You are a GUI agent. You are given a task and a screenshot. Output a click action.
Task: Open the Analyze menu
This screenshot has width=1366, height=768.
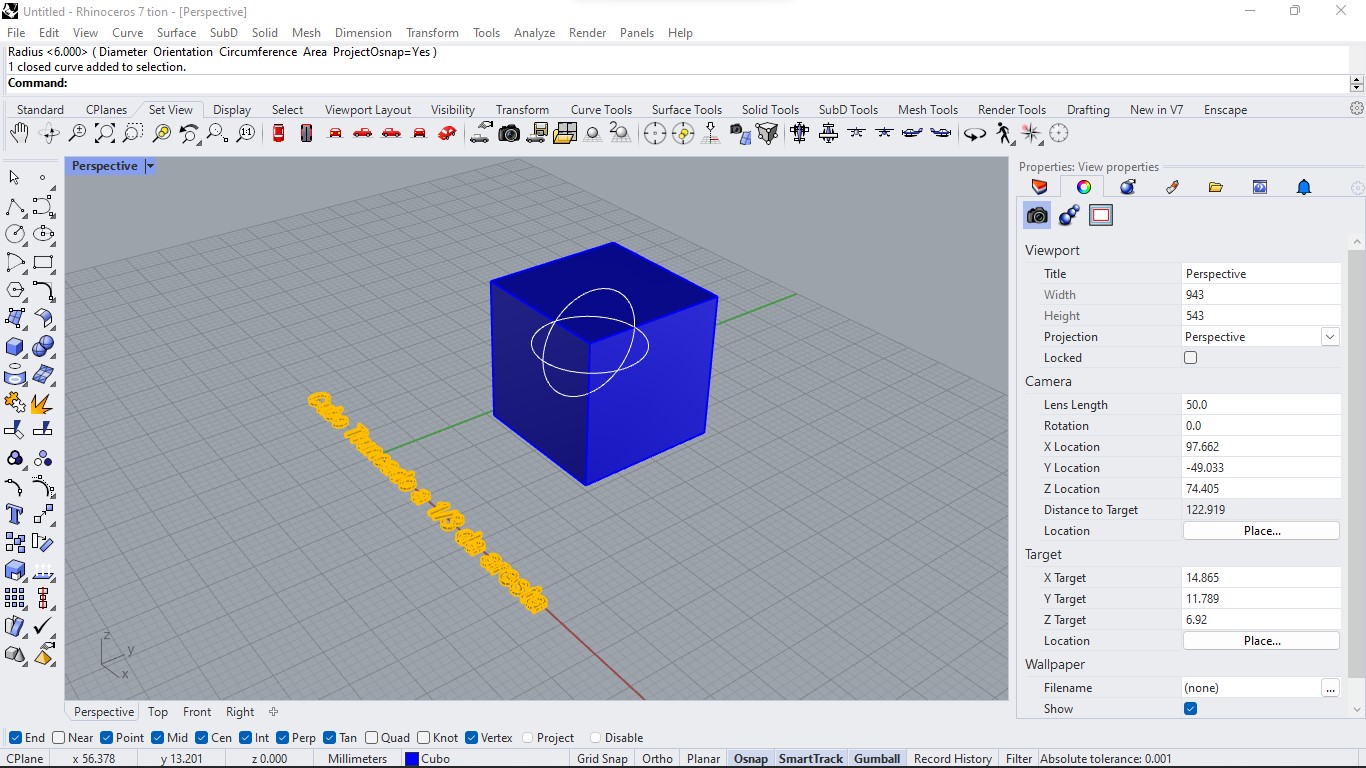tap(534, 33)
